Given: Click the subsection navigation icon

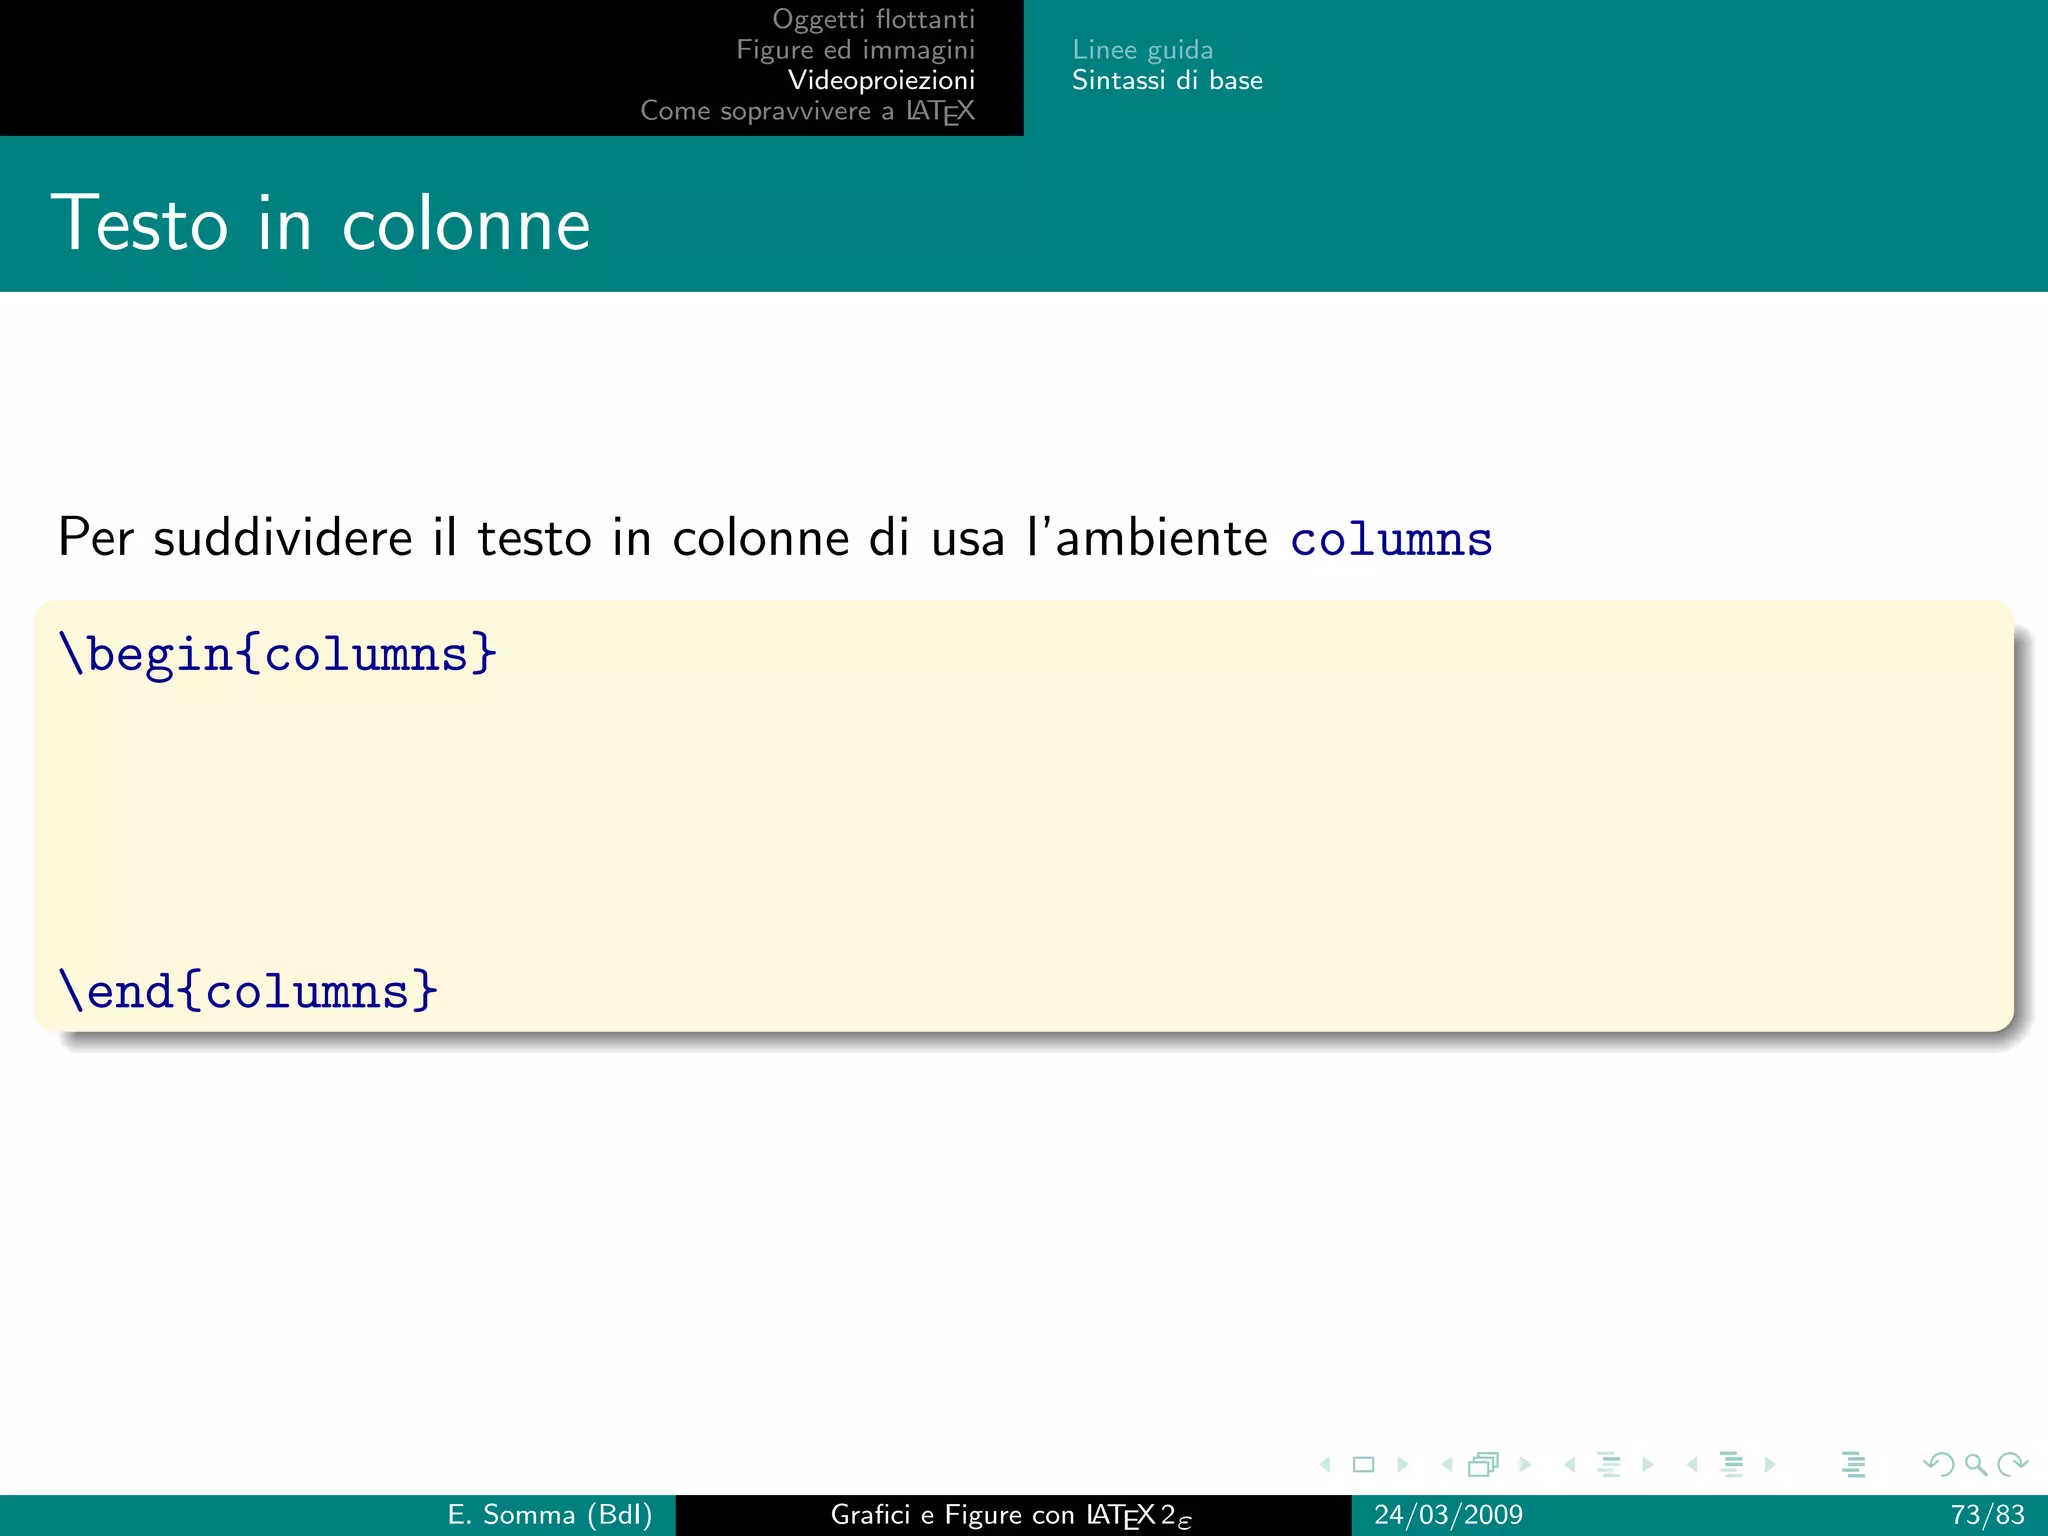Looking at the screenshot, I should tap(1609, 1464).
